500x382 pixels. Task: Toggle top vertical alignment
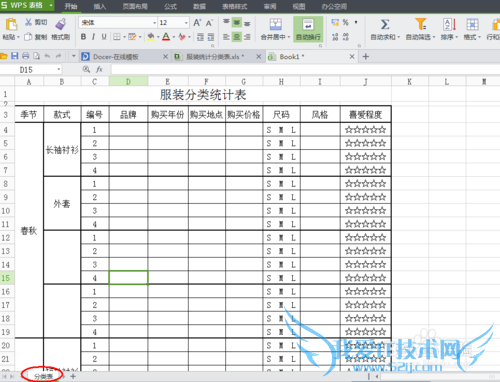(226, 23)
